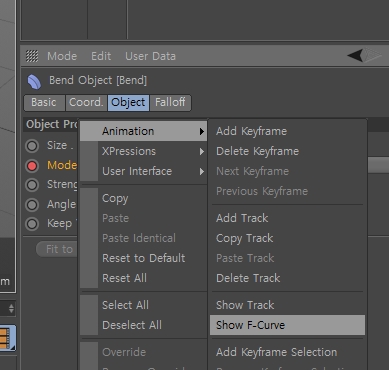Open the User Data menu
This screenshot has height=370, width=389.
150,56
